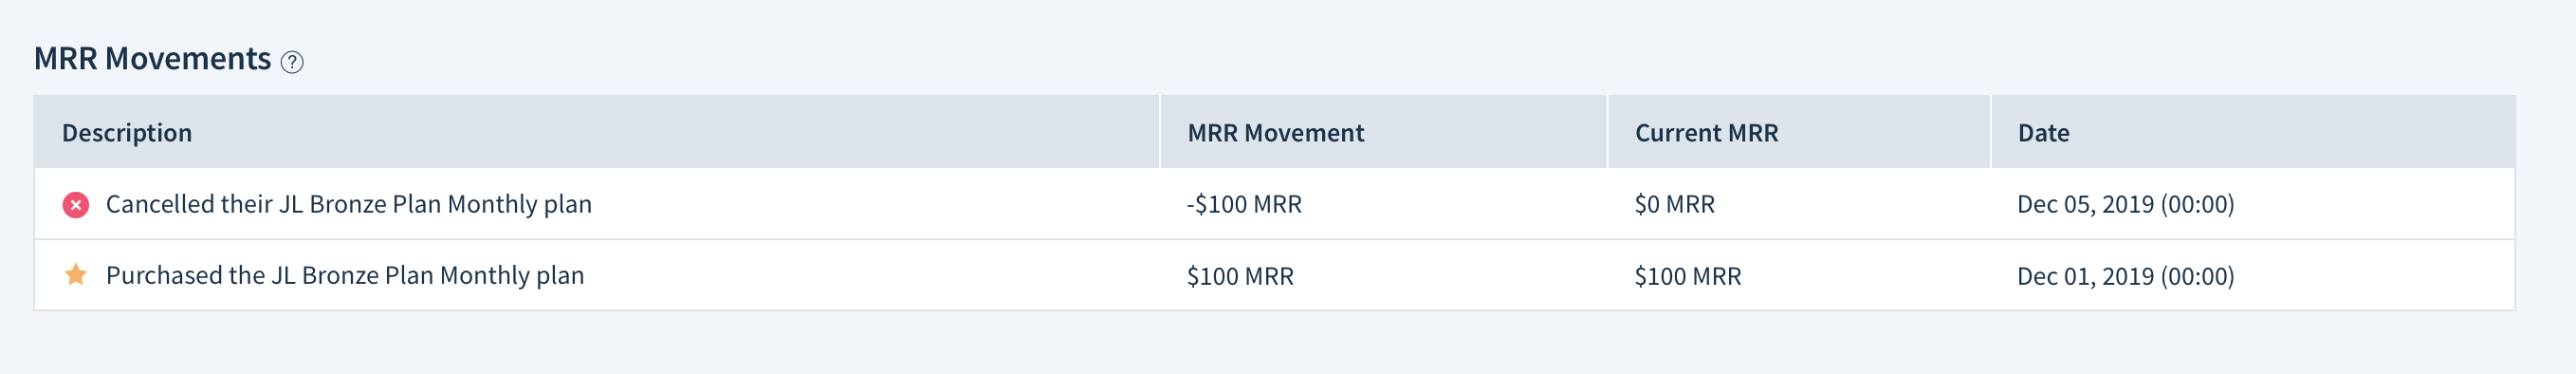Screen dimensions: 2576x374
Task: Click the help icon beside MRR Movements
Action: pyautogui.click(x=292, y=62)
